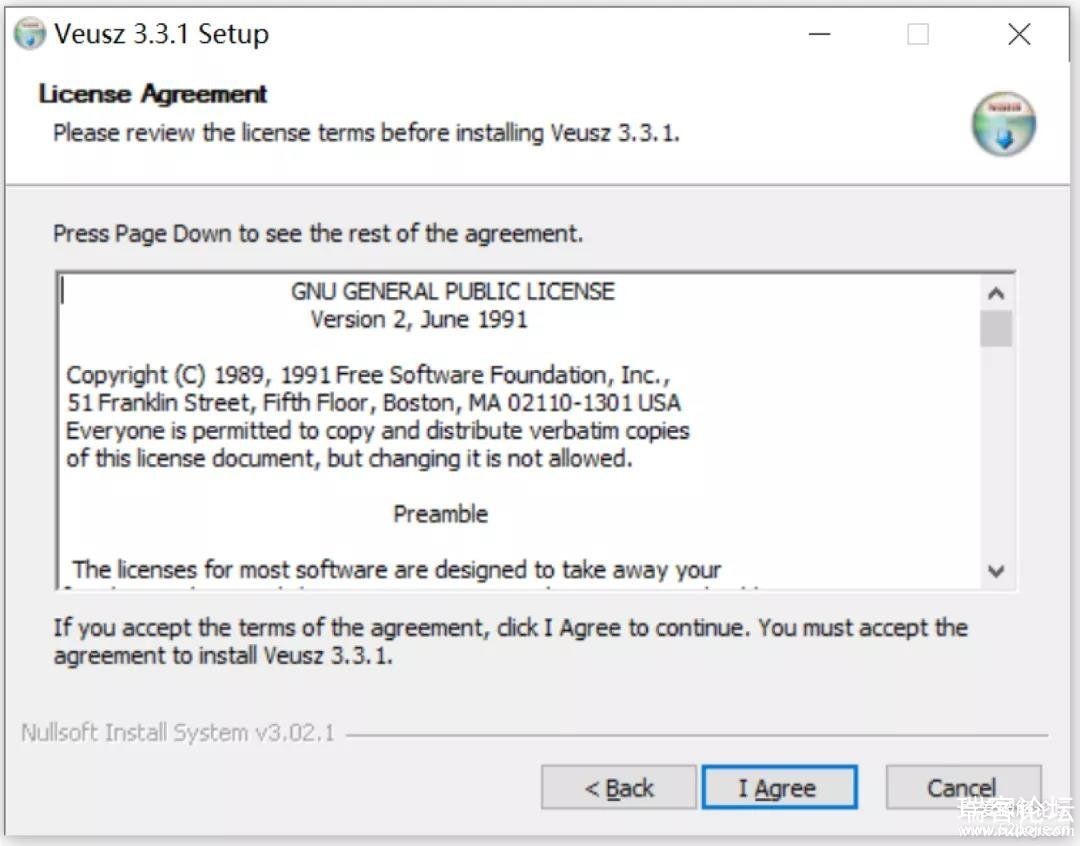Click the greyed-out maximize box
Viewport: 1080px width, 846px height.
point(917,34)
